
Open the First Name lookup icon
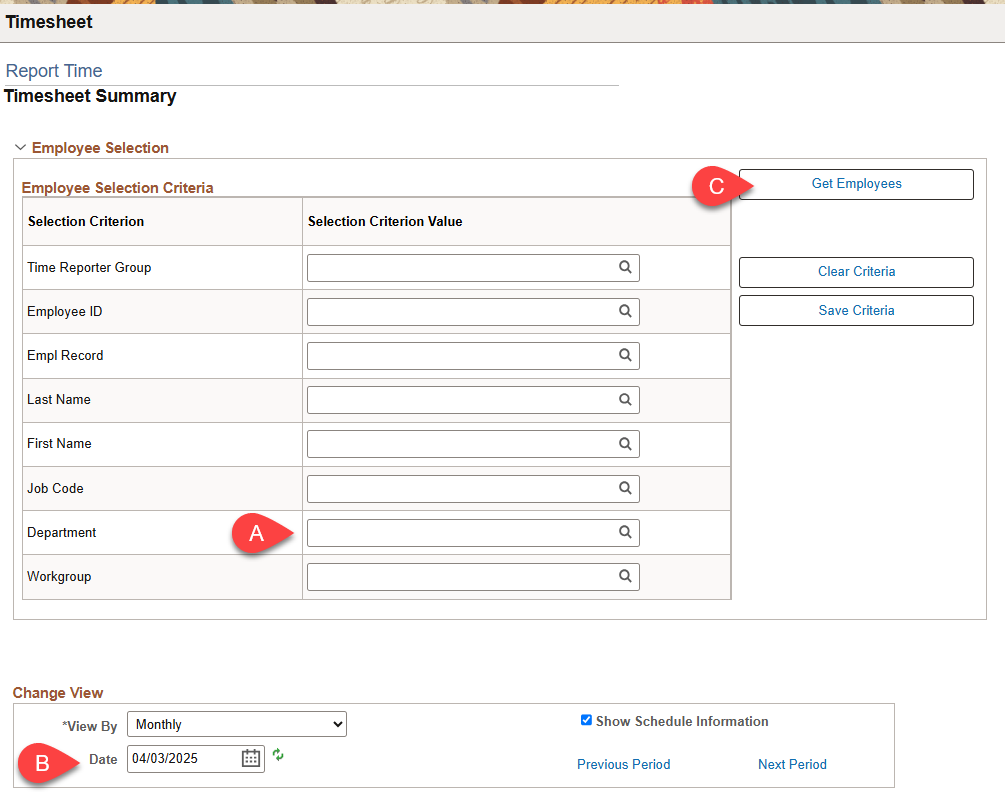(x=625, y=443)
